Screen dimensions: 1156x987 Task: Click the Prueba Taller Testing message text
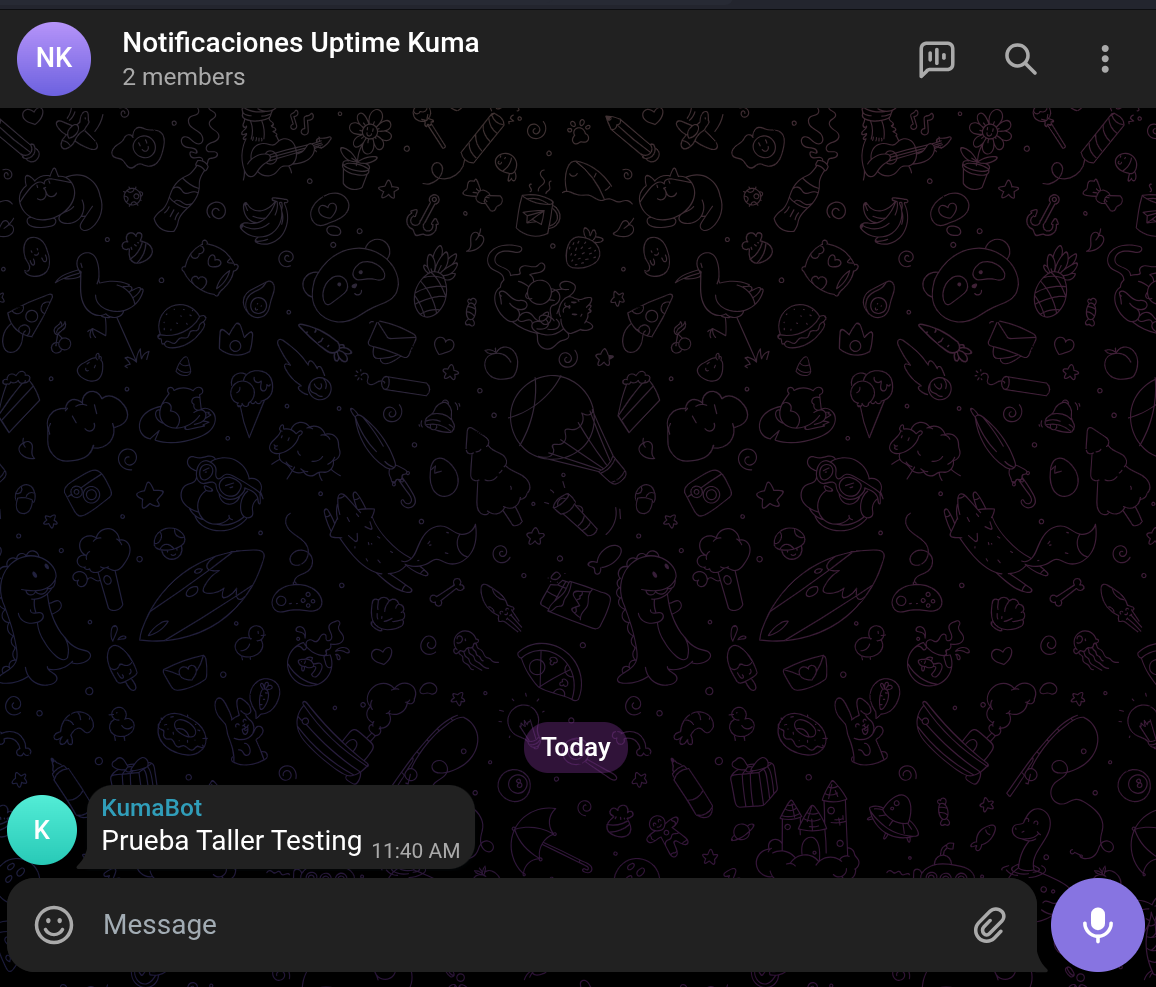click(x=231, y=841)
